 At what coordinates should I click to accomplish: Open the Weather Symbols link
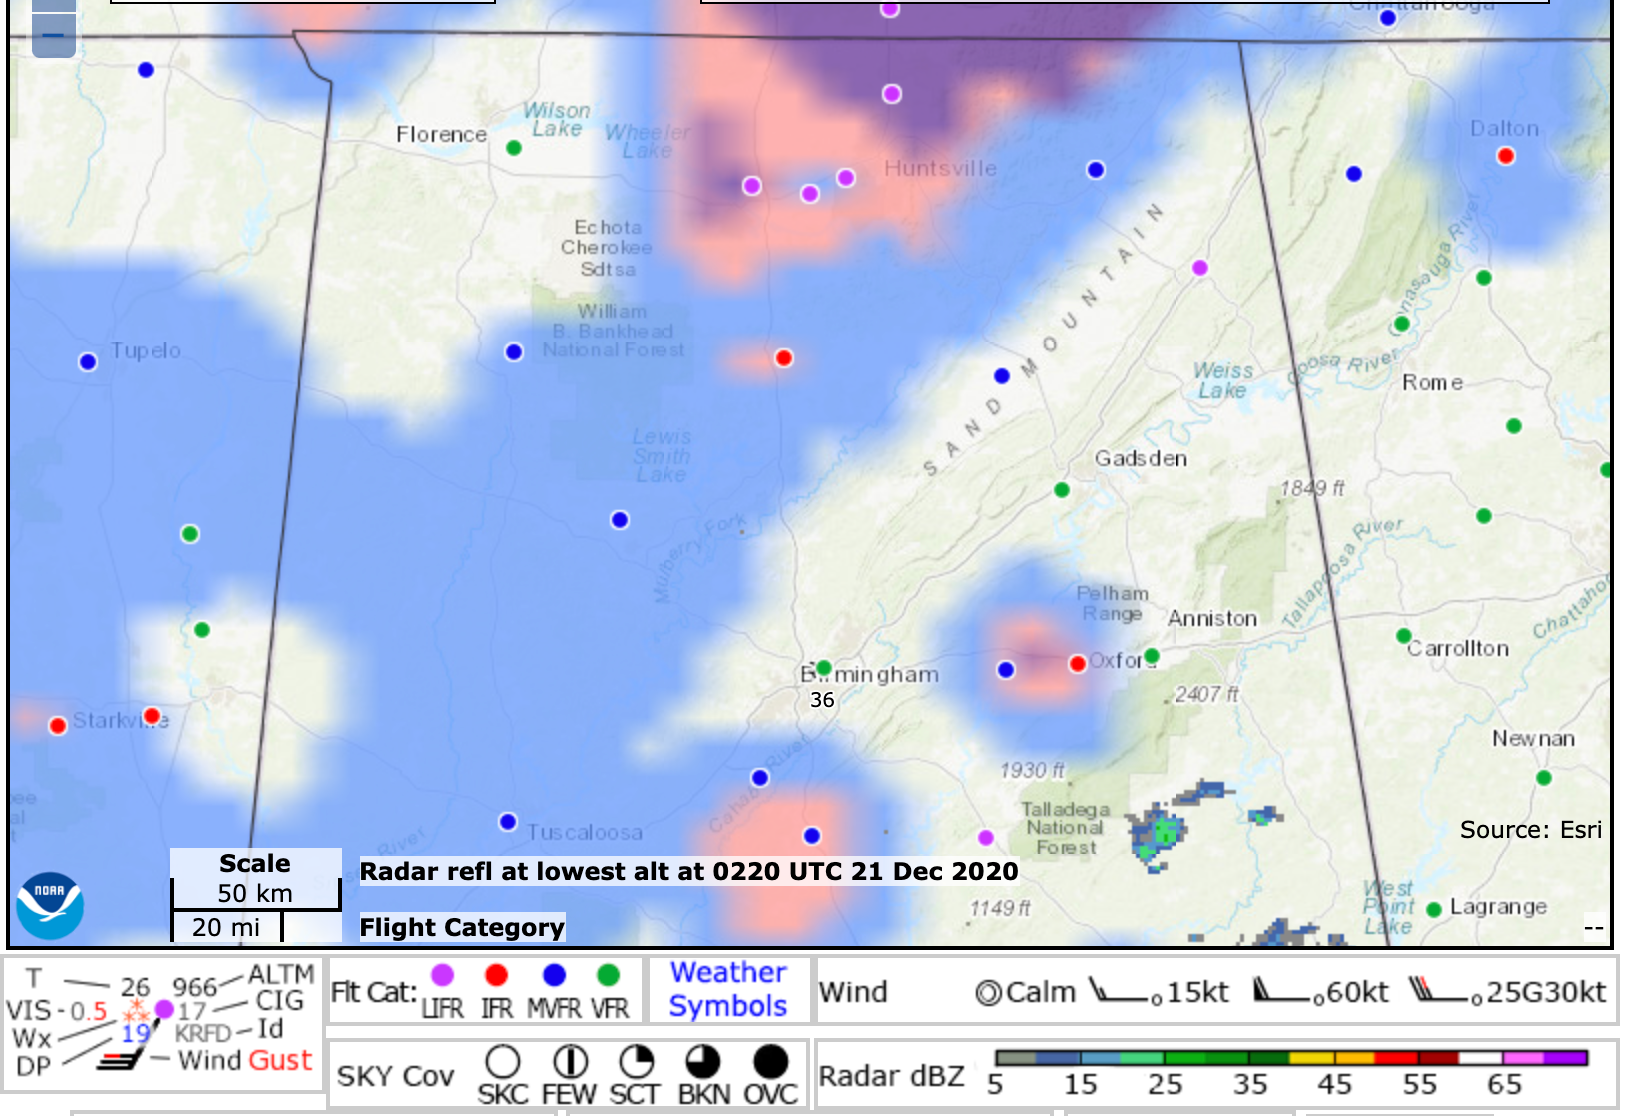point(727,989)
